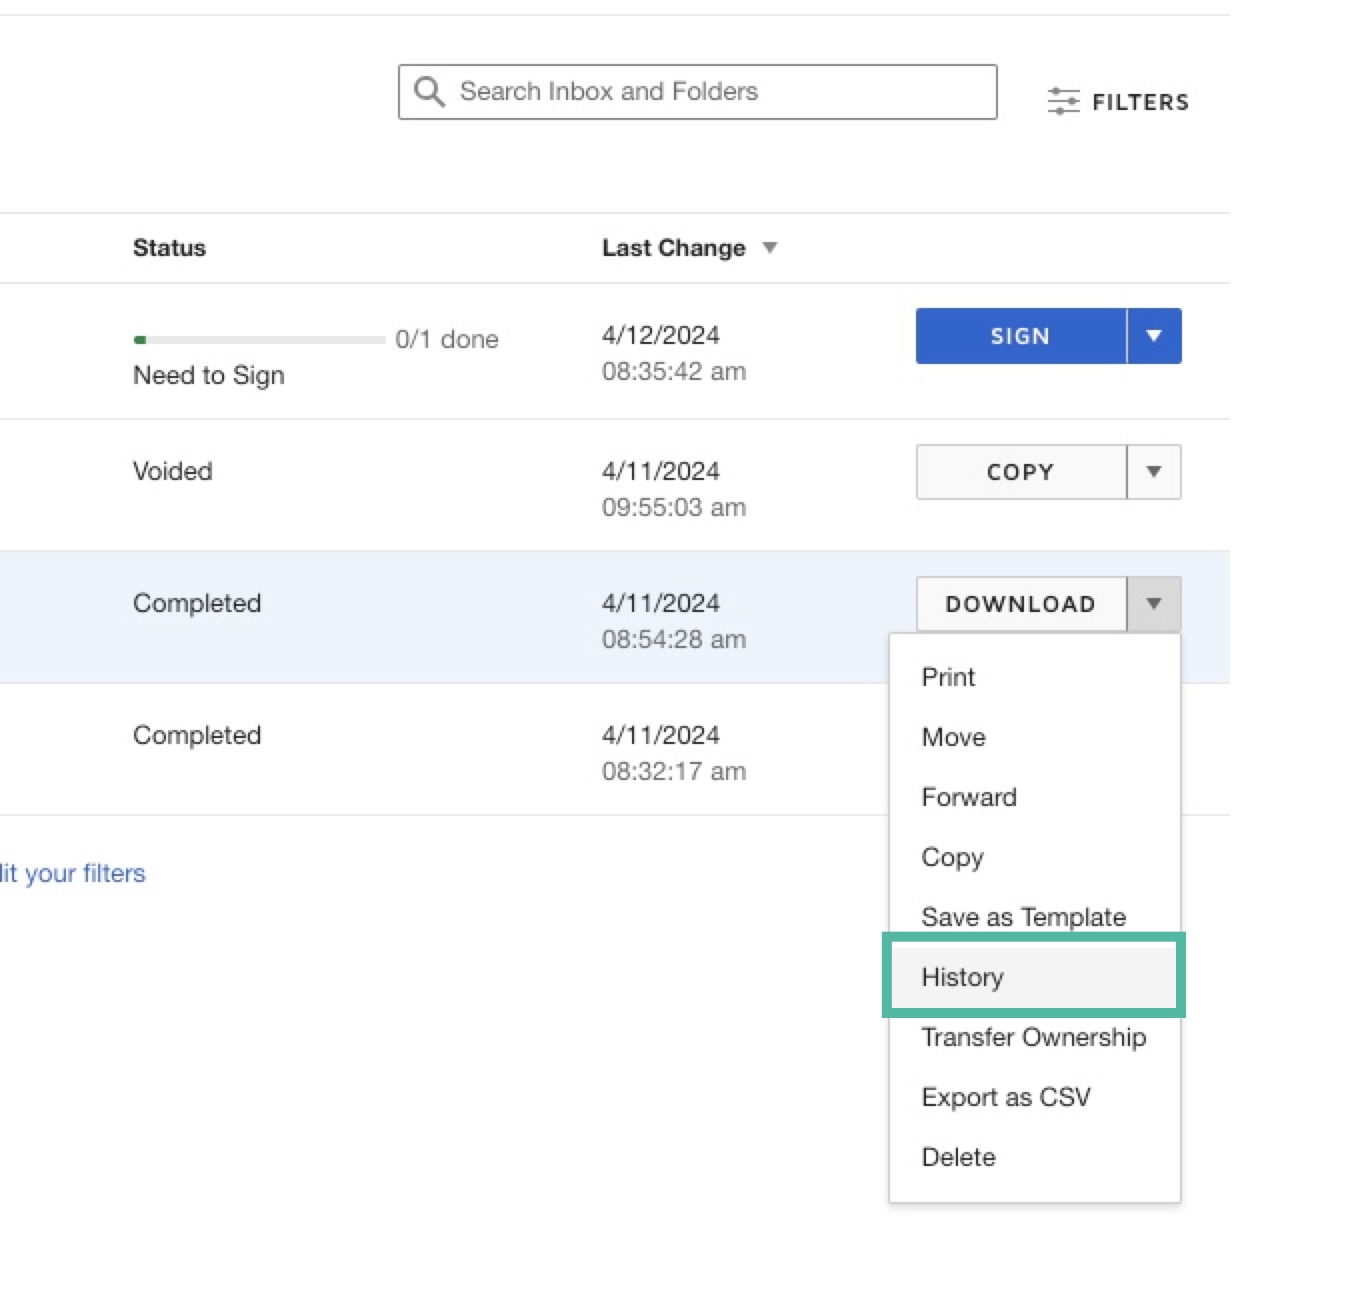Choose Print from the open menu
1356x1298 pixels.
947,677
